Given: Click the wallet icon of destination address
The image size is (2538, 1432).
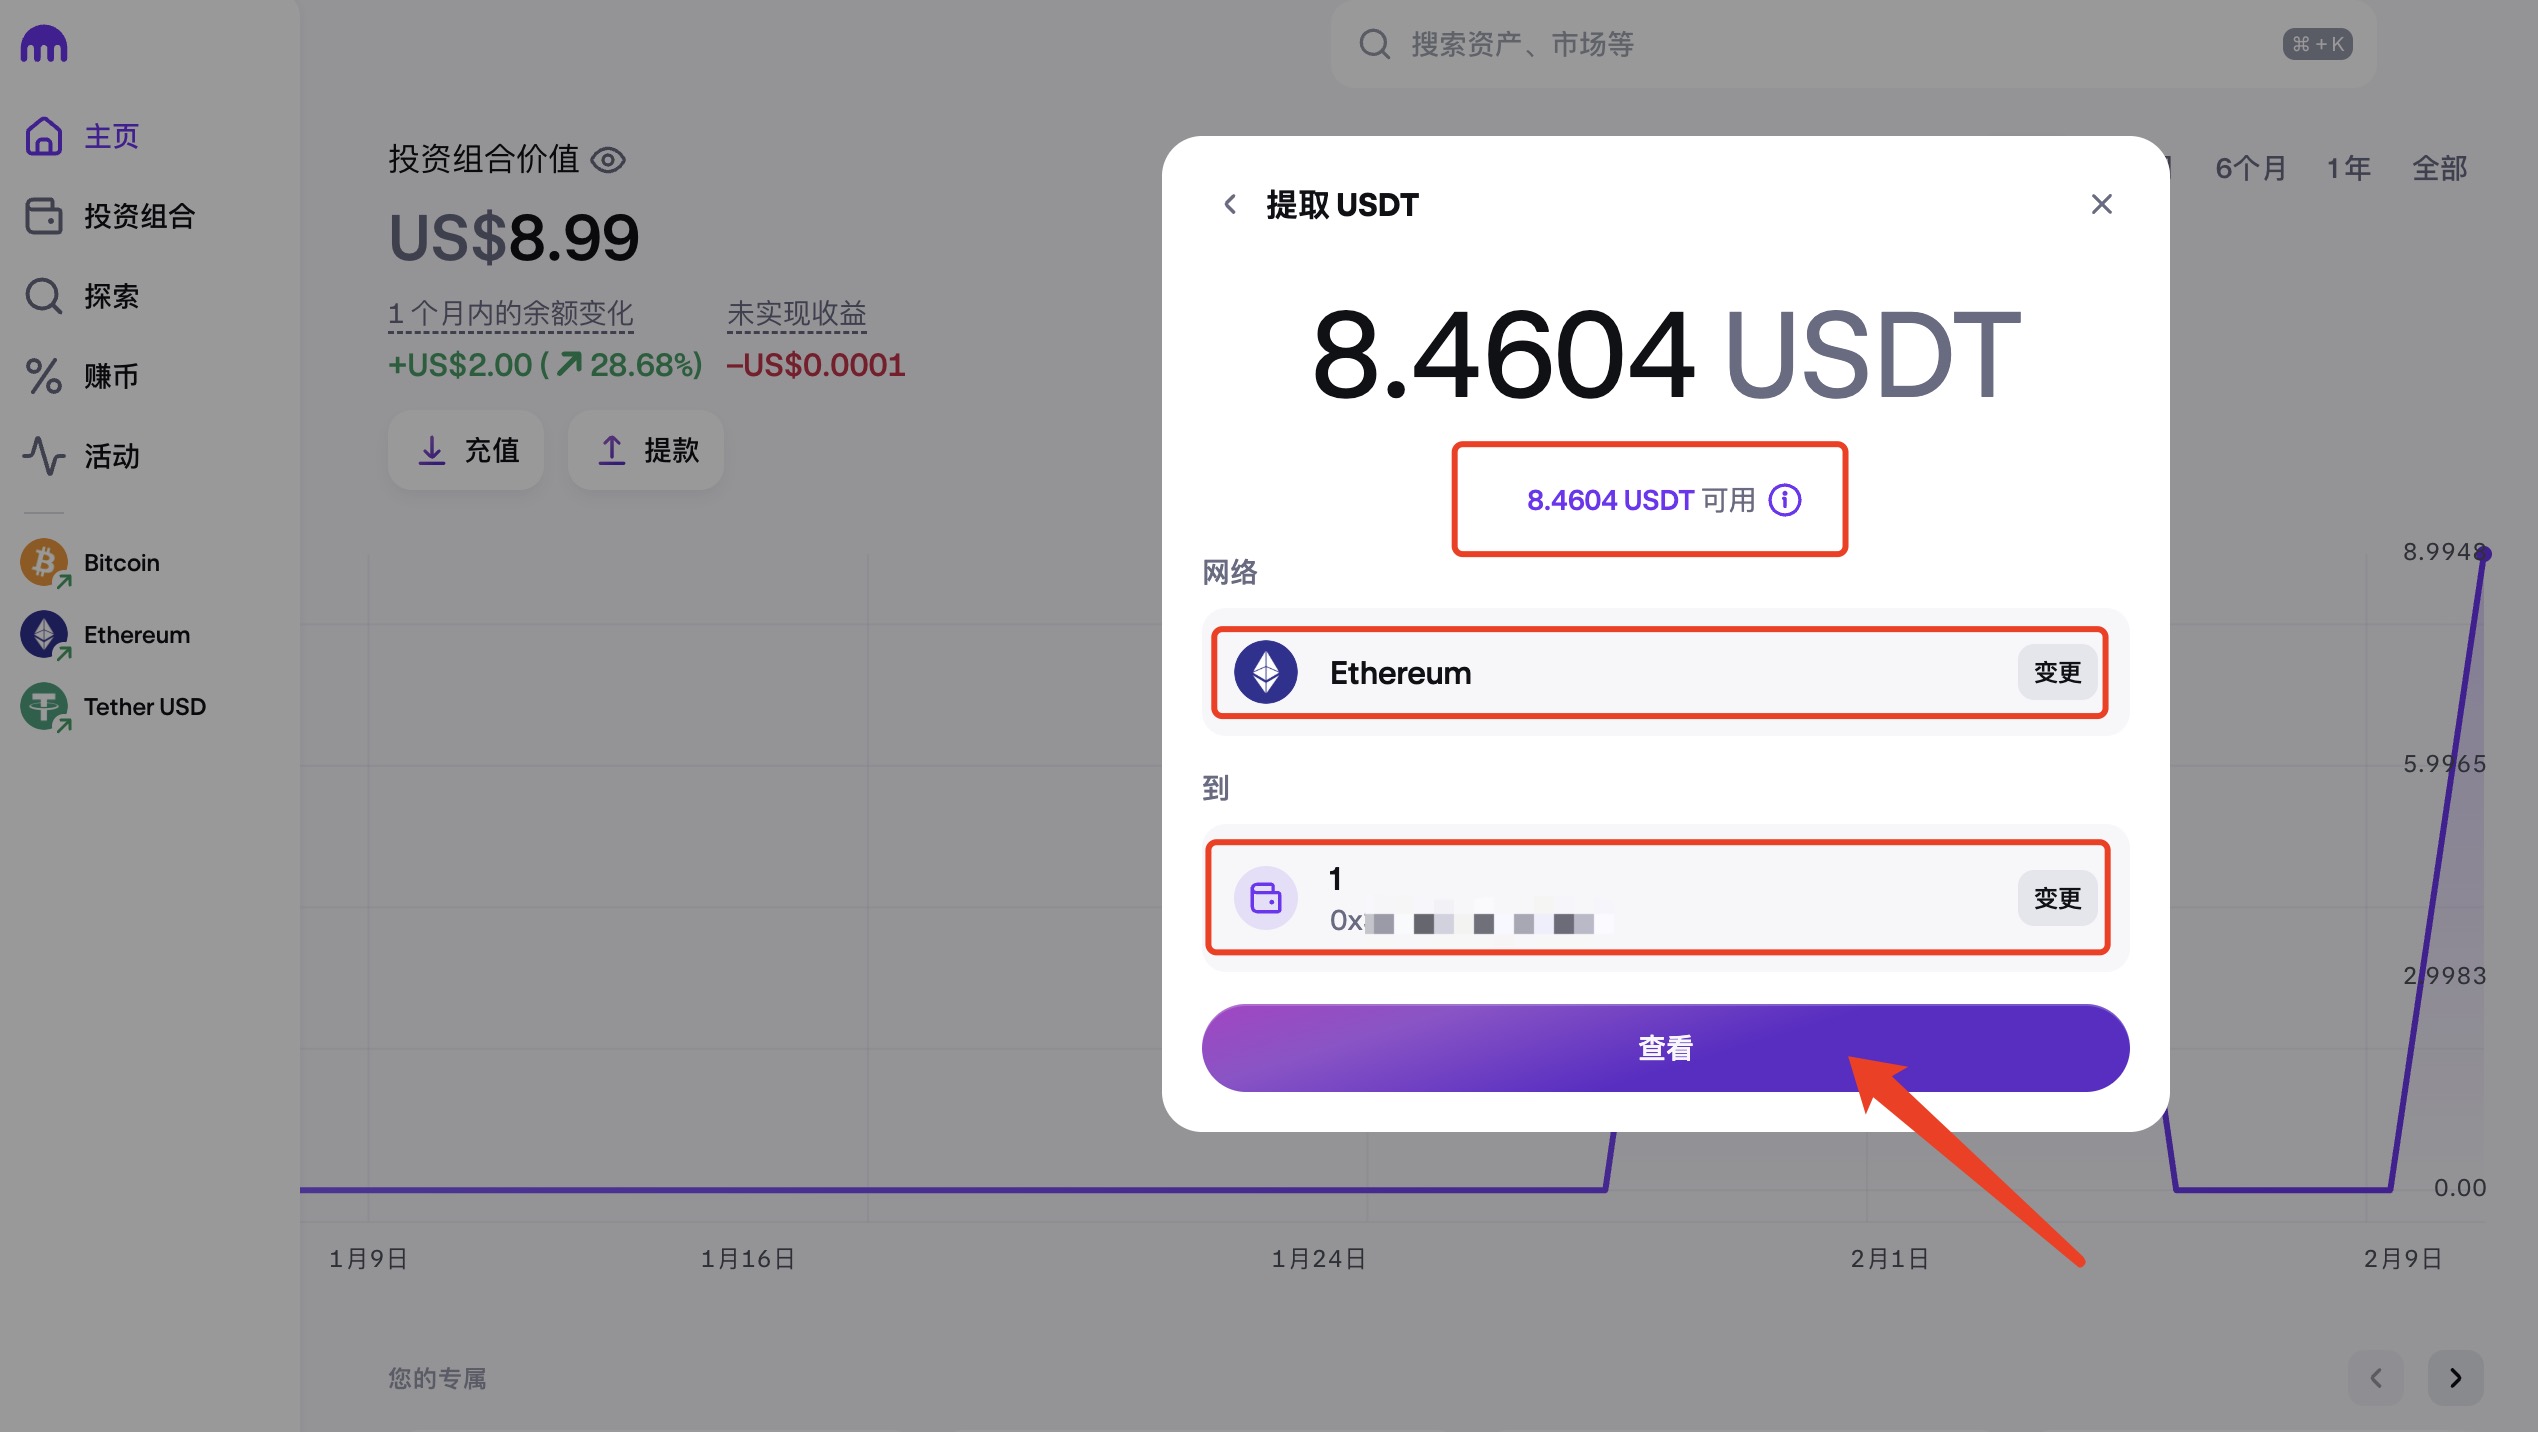Looking at the screenshot, I should pyautogui.click(x=1266, y=898).
